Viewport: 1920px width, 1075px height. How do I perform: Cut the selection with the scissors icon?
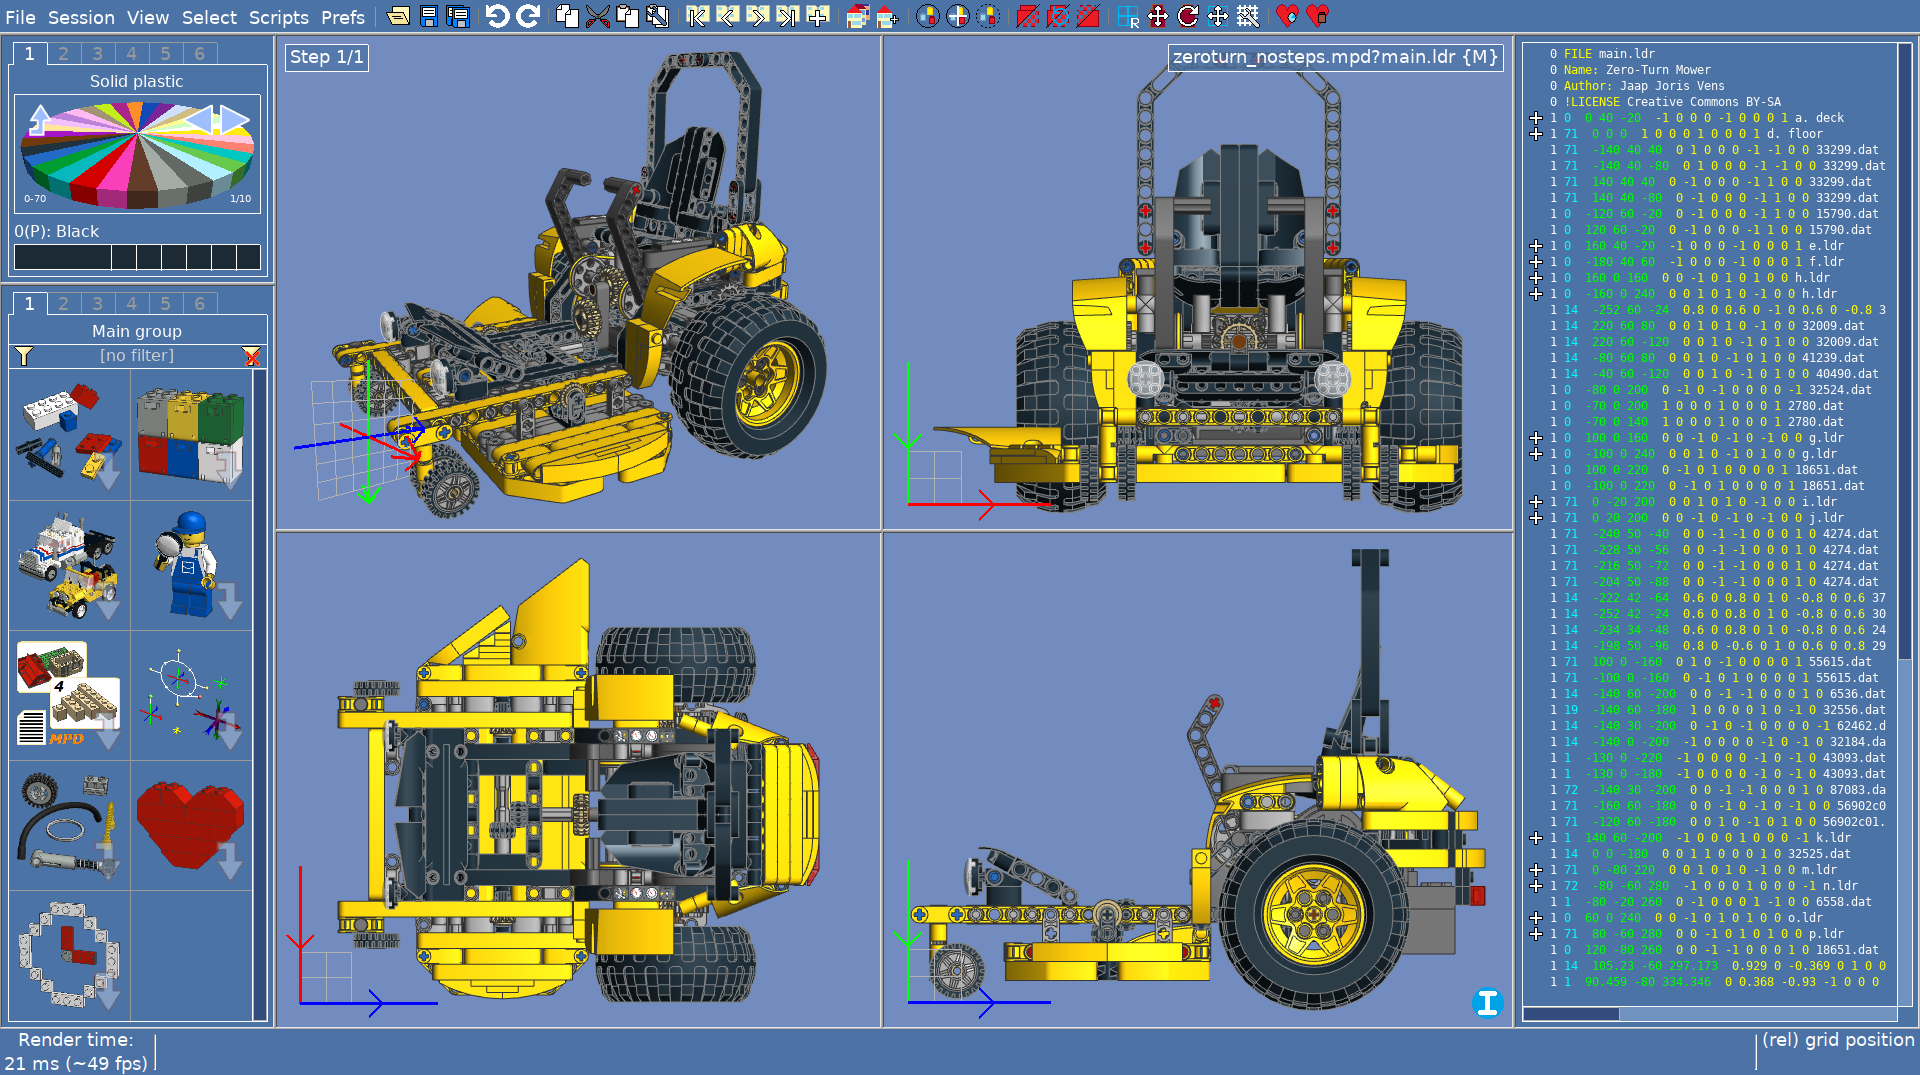click(598, 16)
